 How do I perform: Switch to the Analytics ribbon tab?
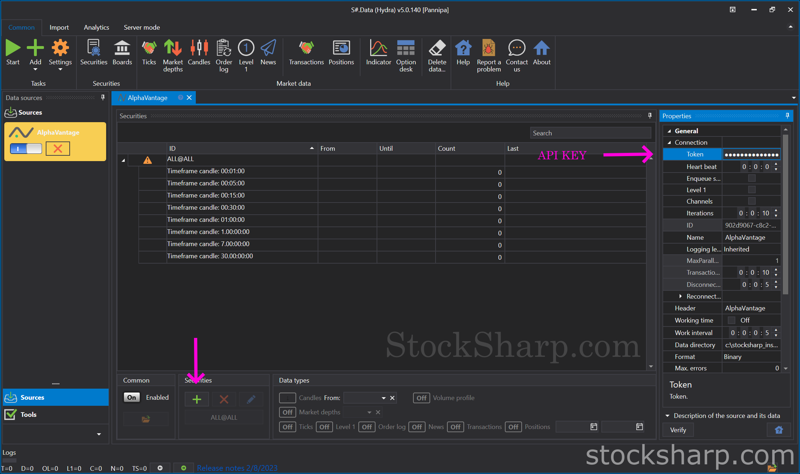(x=96, y=28)
